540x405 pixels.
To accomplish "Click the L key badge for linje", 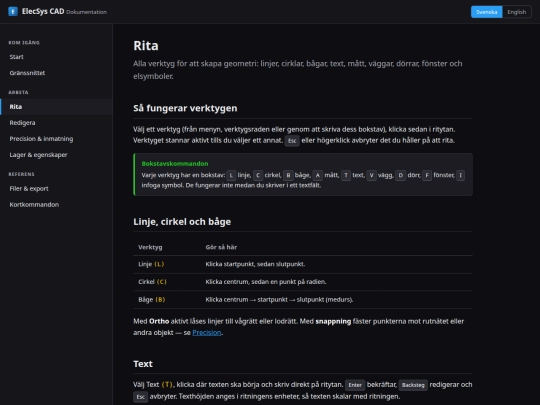I will click(x=231, y=175).
